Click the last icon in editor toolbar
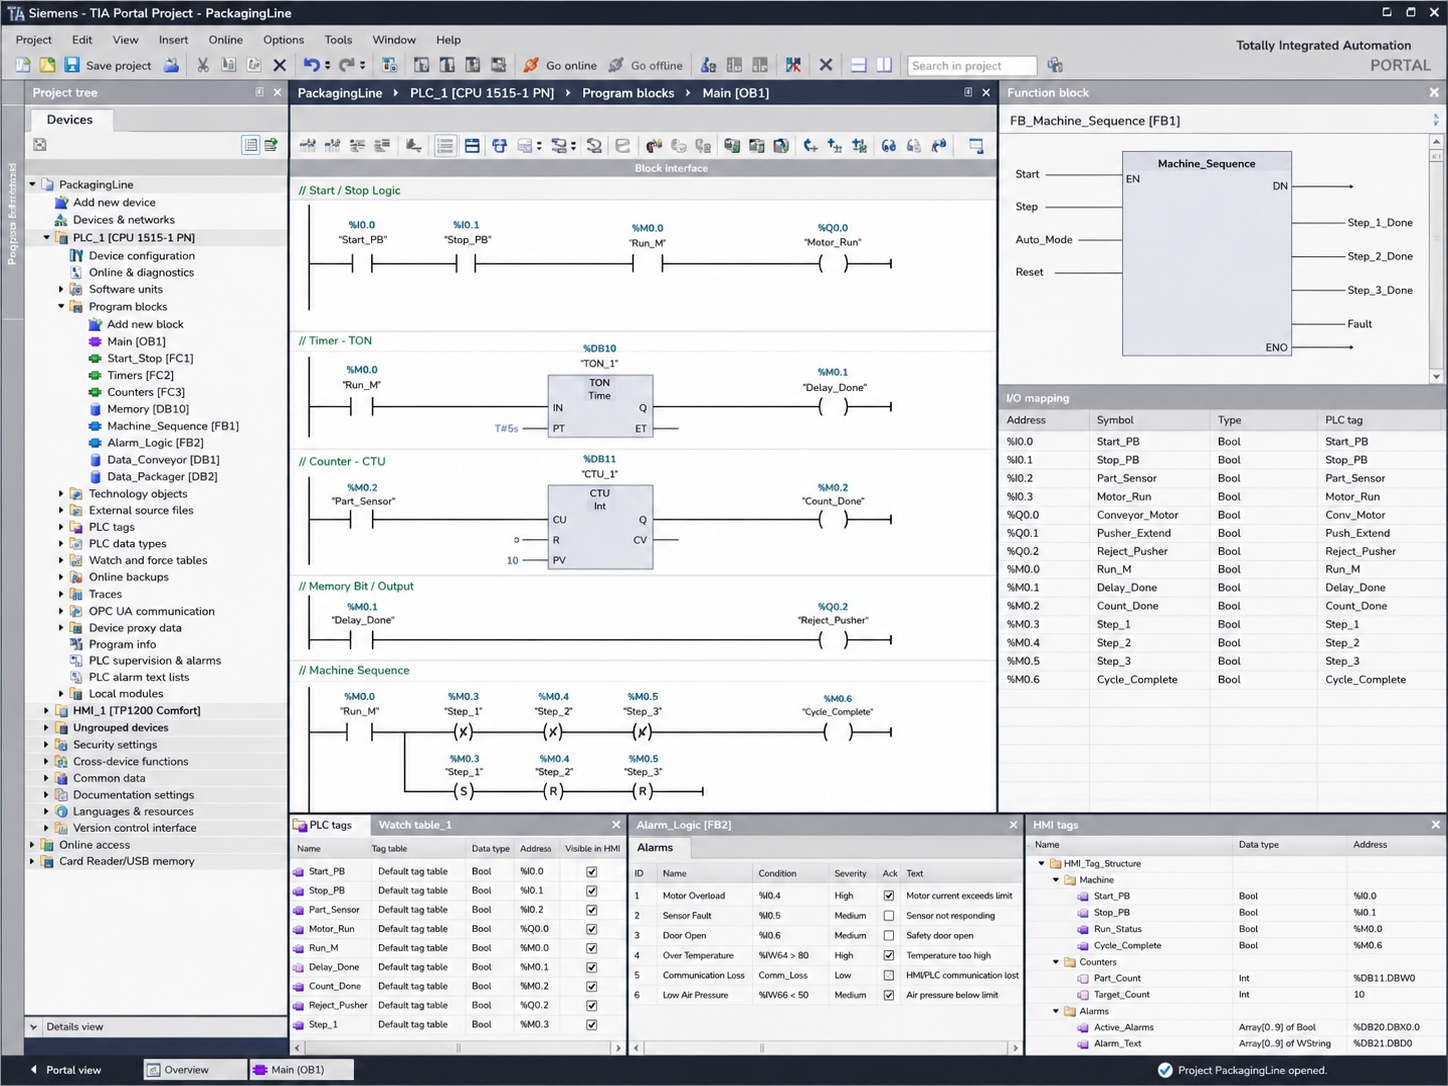 click(x=976, y=146)
